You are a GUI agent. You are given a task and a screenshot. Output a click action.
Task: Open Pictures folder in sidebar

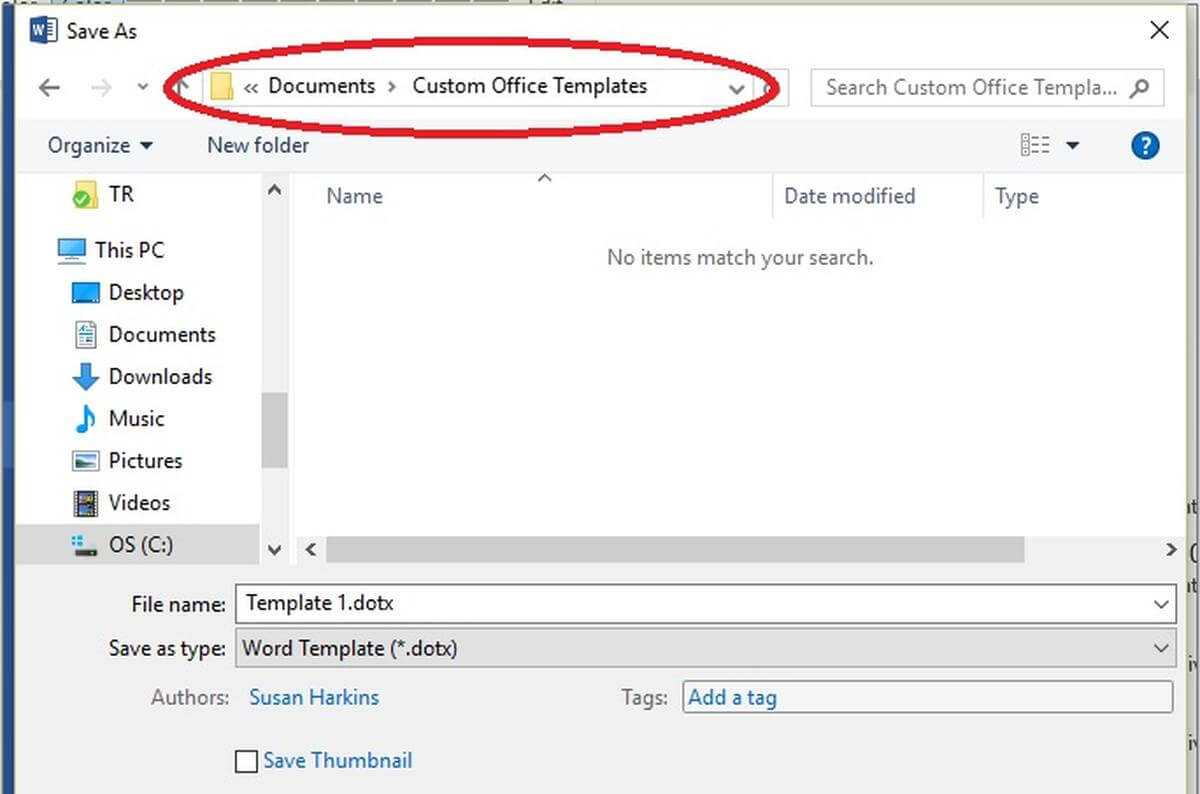tap(145, 461)
